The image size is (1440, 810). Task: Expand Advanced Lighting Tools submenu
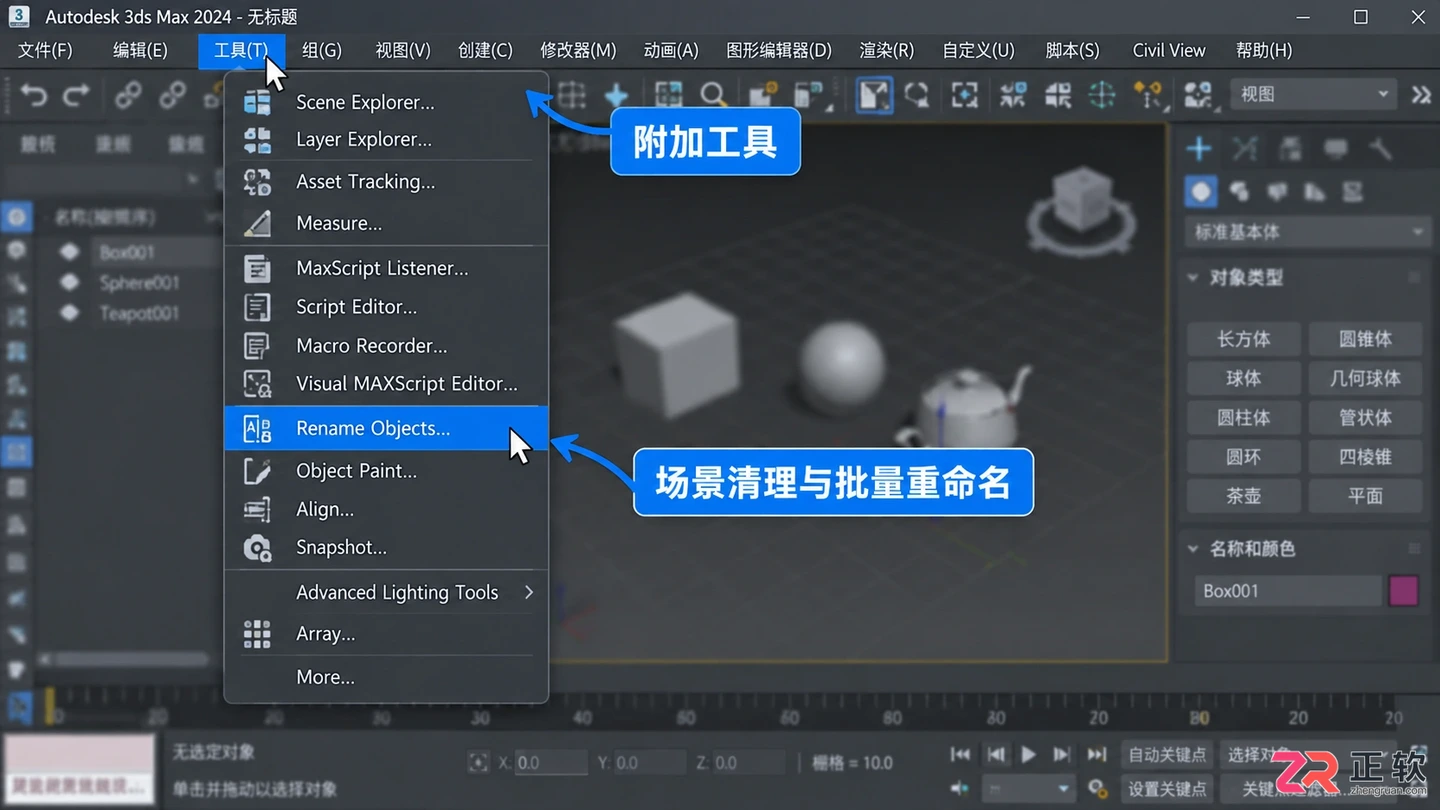tap(386, 593)
